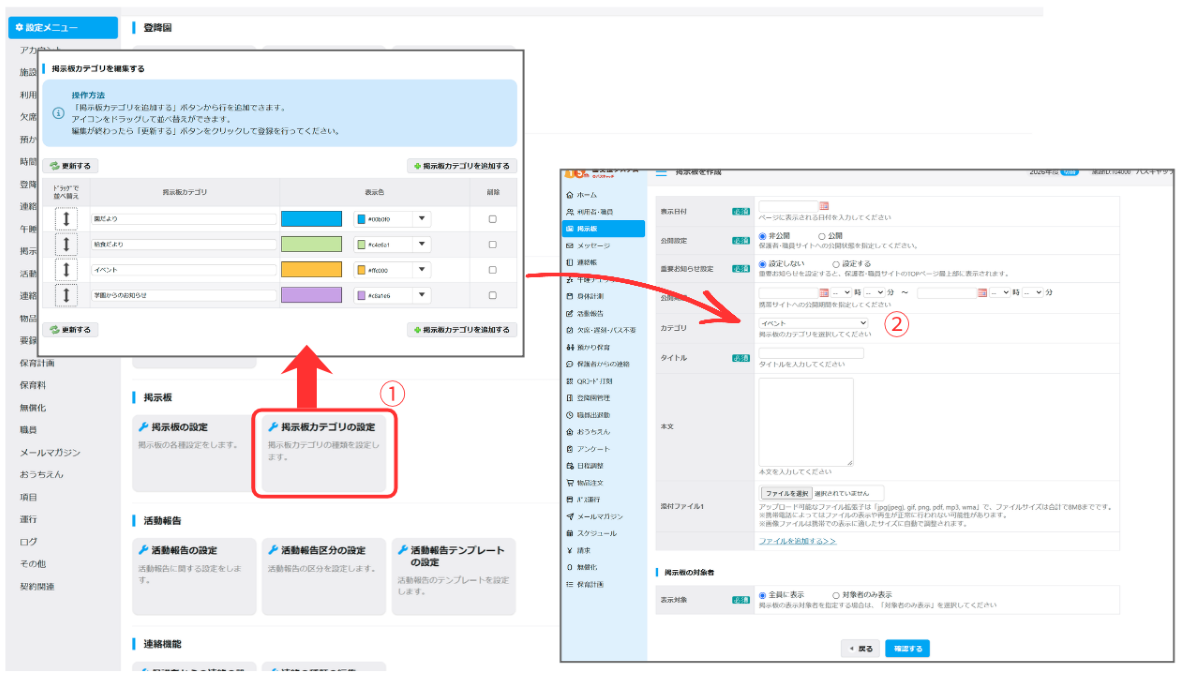This screenshot has width=1200, height=675.
Task: Click the drag handle for 学園からのお知らせ row
Action: 65,295
